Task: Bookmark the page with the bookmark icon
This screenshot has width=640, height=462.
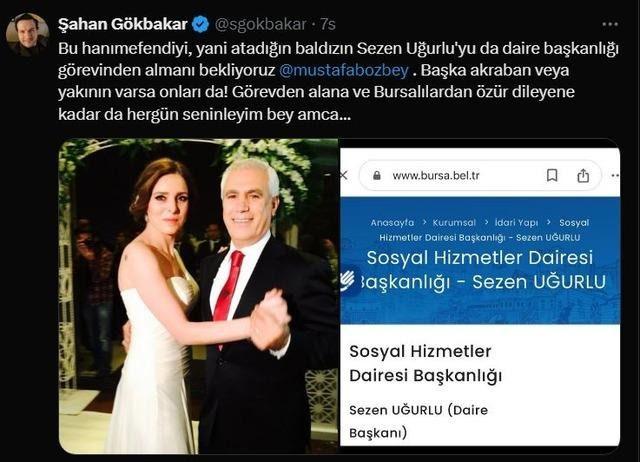Action: (x=552, y=175)
